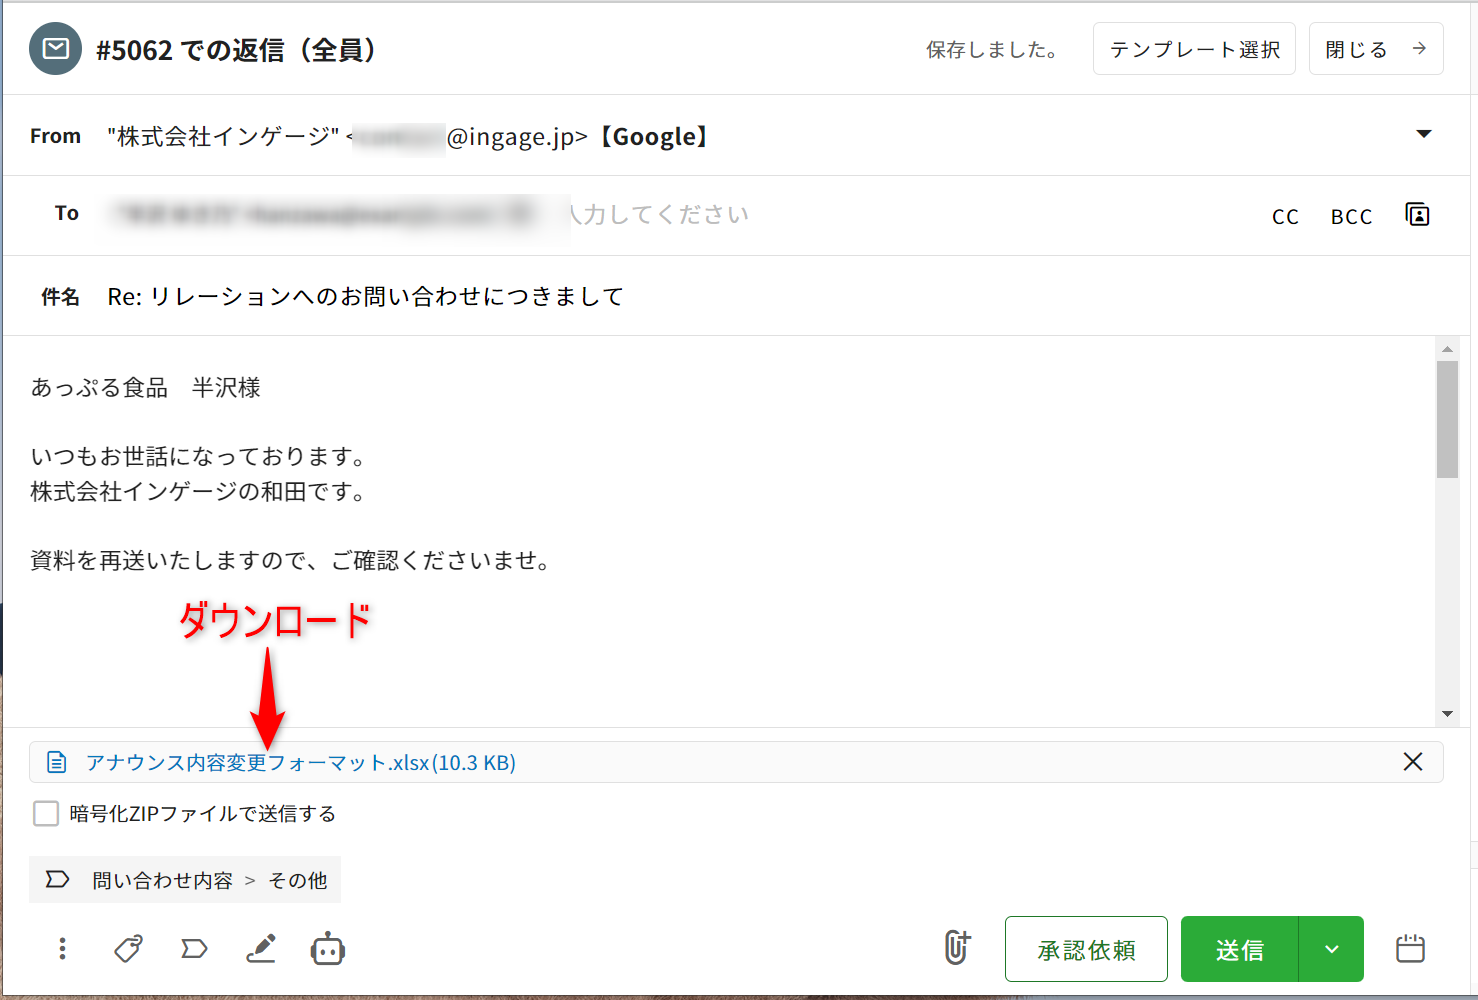Show the CC field
1478x1000 pixels.
[x=1285, y=217]
